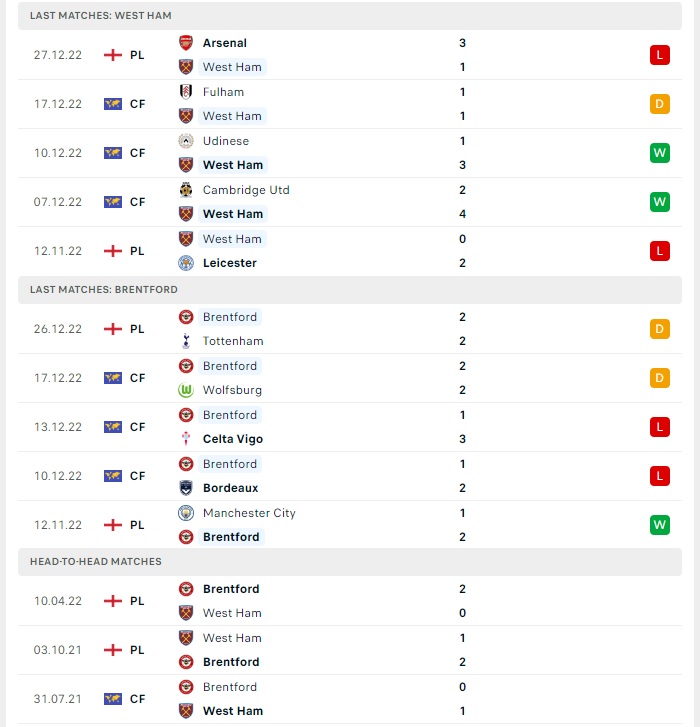Click the Bordeaux club crest

click(x=186, y=488)
